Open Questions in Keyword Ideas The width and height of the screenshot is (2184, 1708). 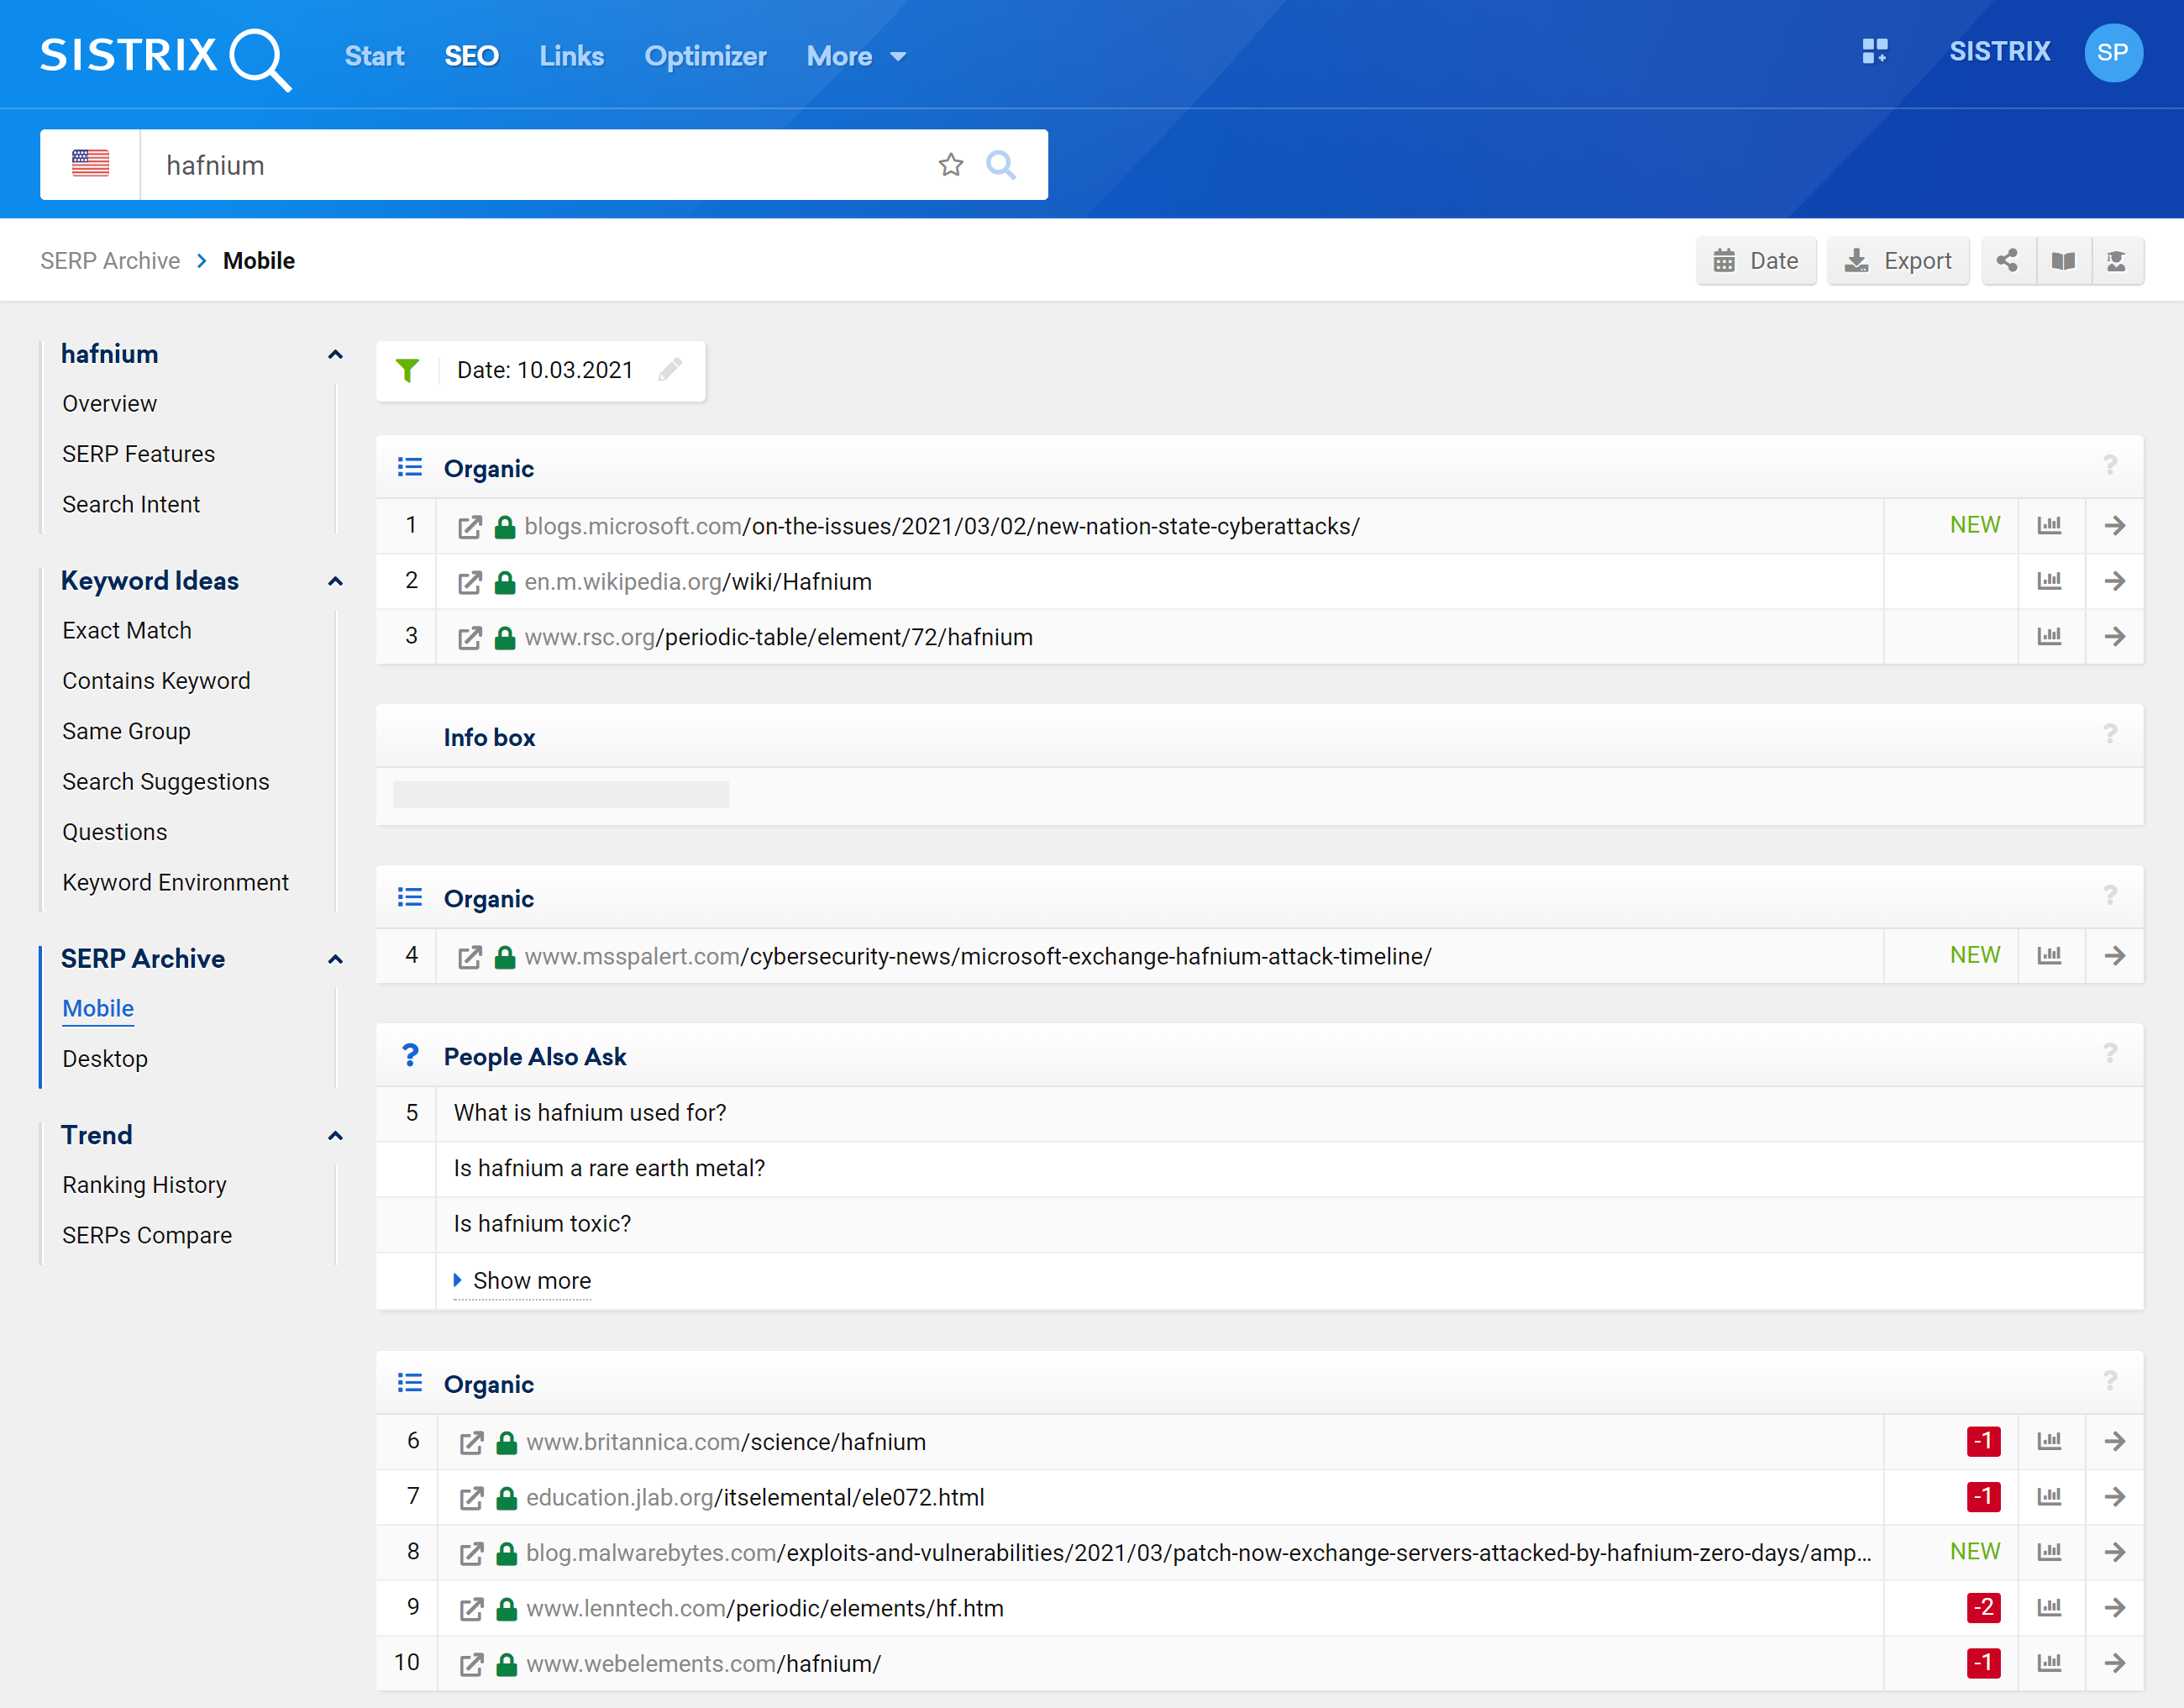115,832
